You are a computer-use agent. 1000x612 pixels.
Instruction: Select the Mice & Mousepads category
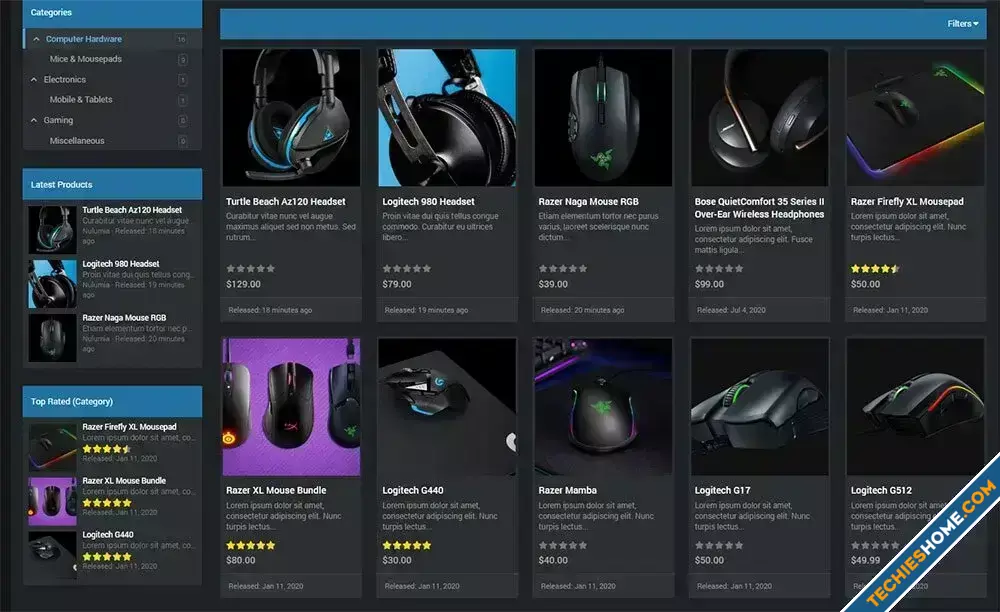coord(85,59)
